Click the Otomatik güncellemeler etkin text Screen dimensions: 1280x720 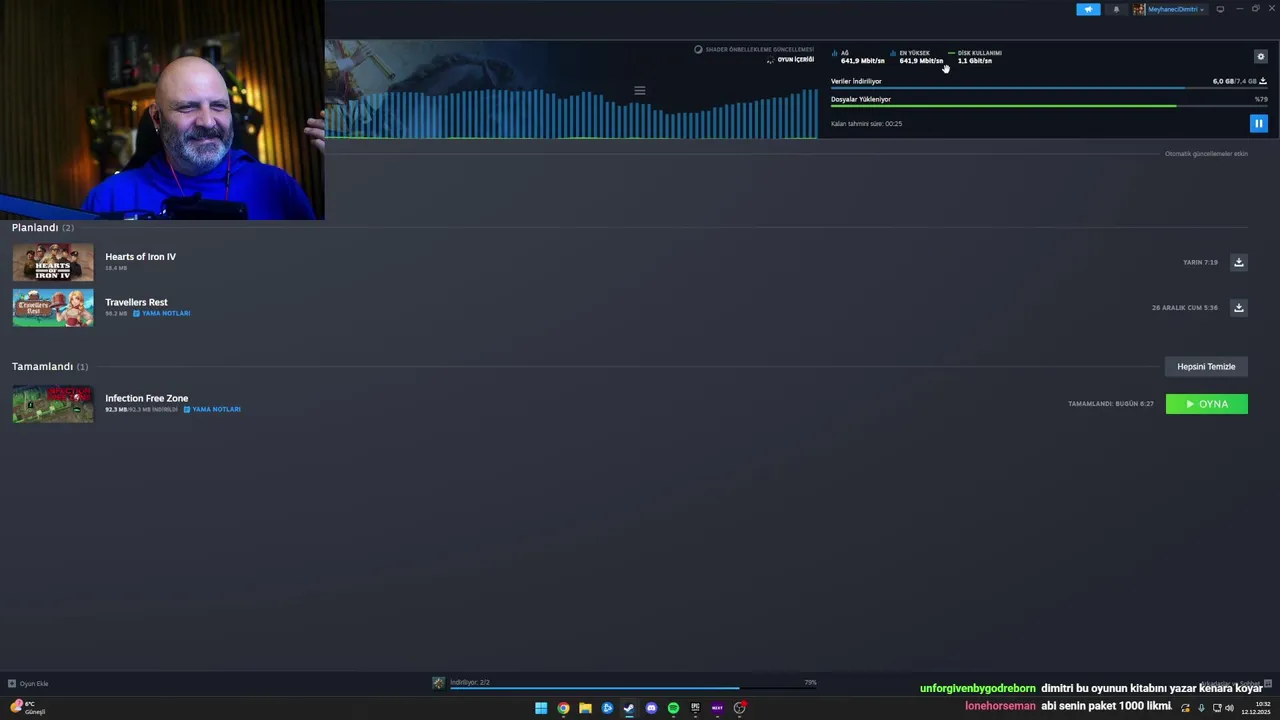(x=1206, y=154)
